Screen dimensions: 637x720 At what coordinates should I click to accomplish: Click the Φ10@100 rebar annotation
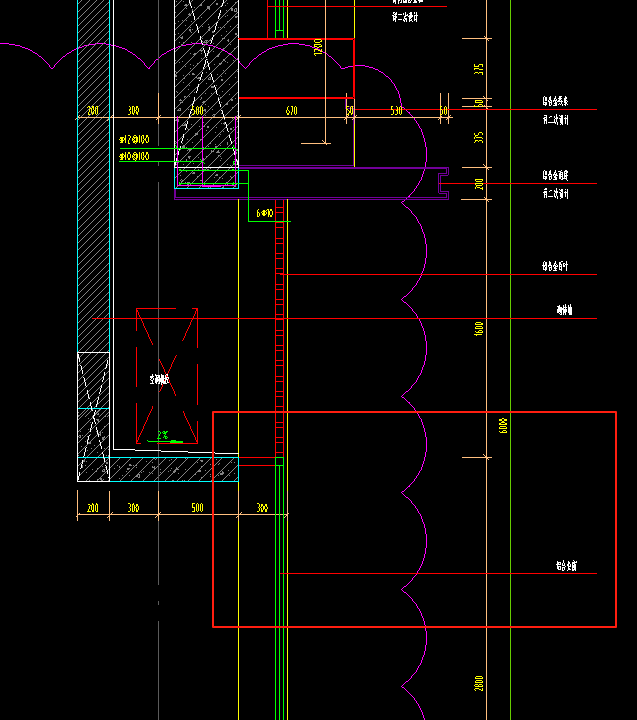click(x=134, y=156)
